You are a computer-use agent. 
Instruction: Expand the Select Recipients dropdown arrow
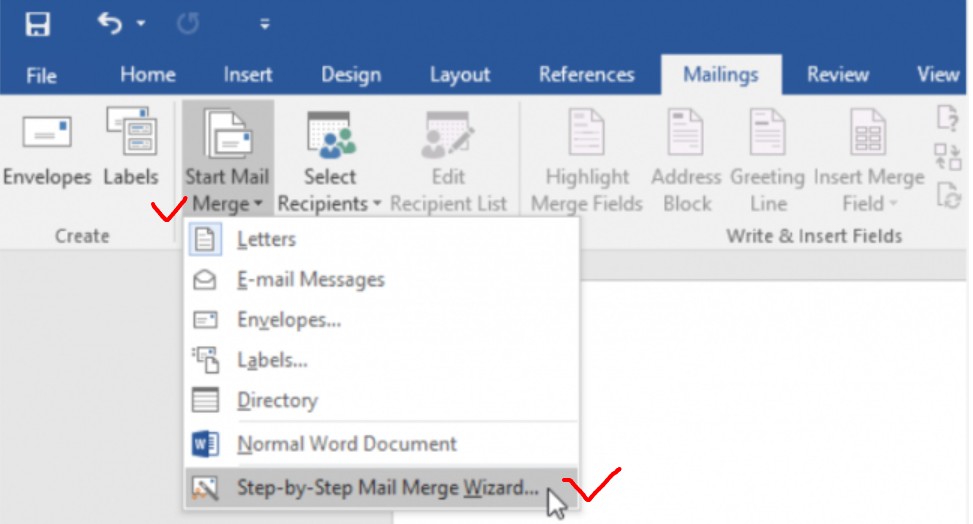click(x=377, y=204)
